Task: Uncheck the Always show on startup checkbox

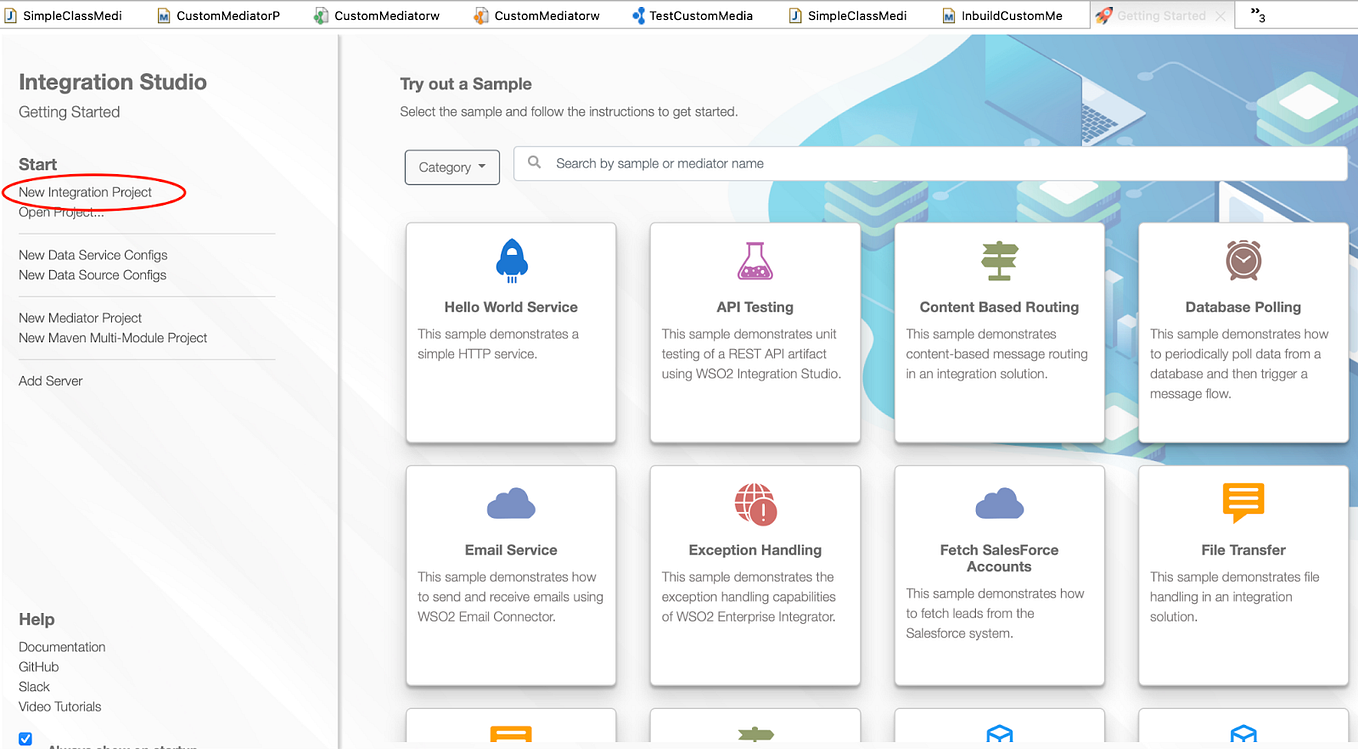Action: click(x=24, y=738)
